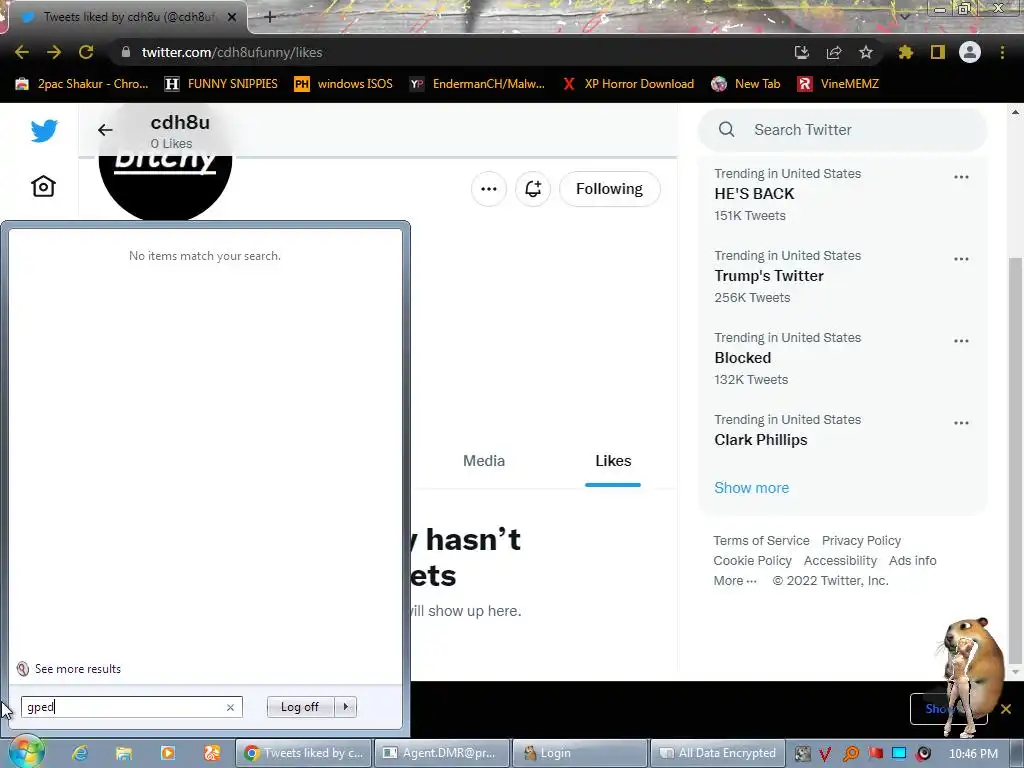Switch to All Data Encrypted taskbar window
This screenshot has width=1024, height=768.
click(717, 753)
